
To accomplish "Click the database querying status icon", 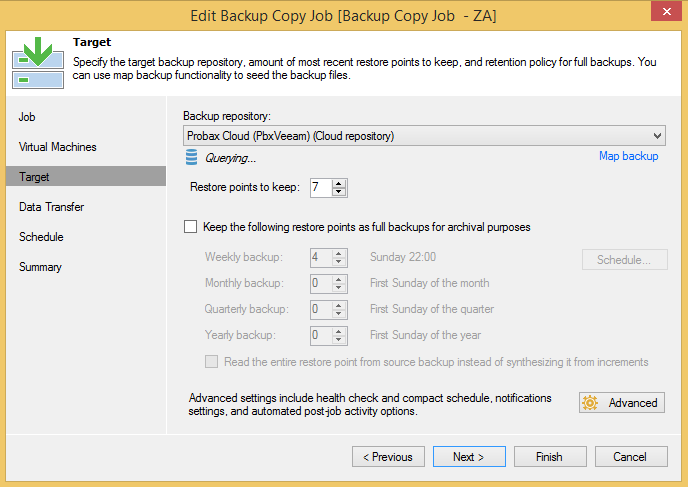I will 191,157.
